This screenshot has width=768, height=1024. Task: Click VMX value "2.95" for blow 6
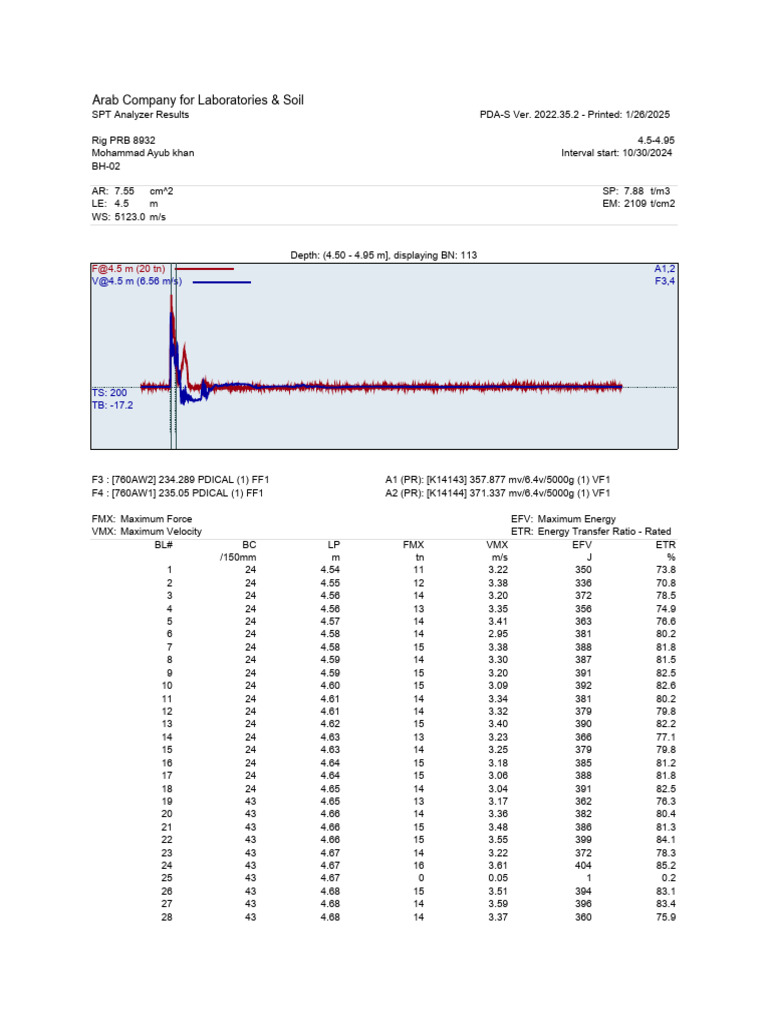pos(498,634)
